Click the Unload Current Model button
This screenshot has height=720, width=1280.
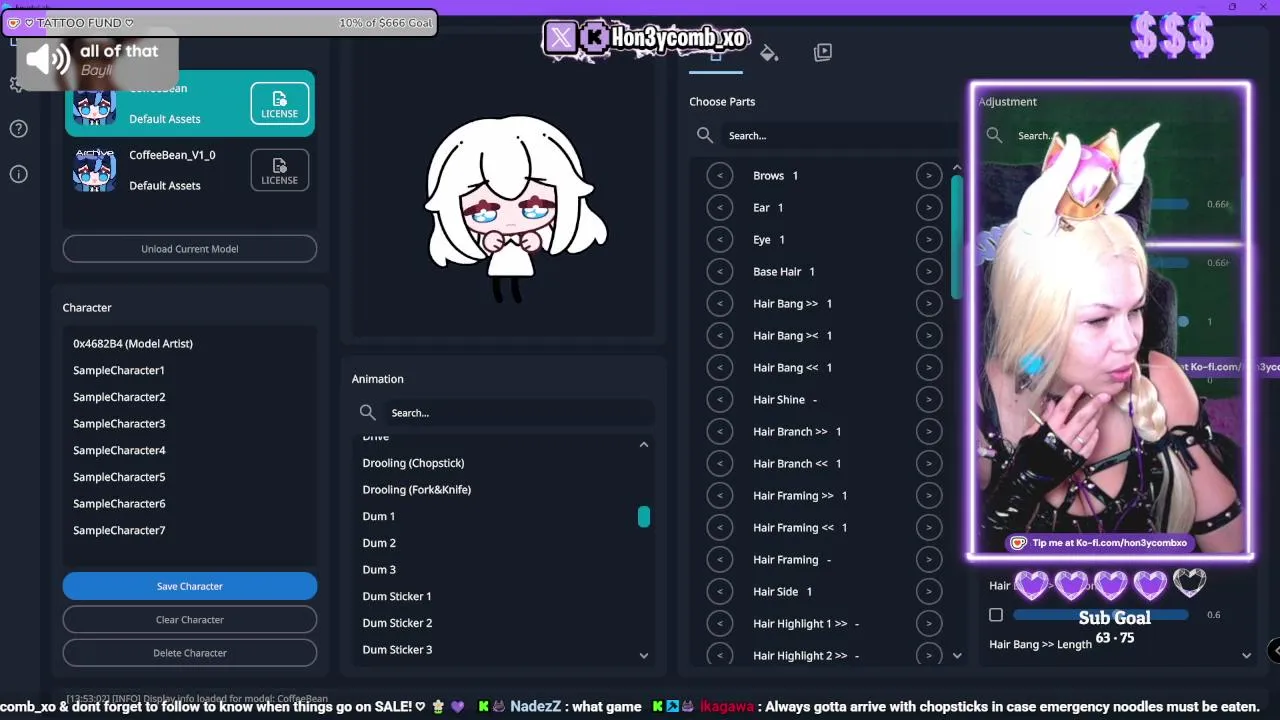coord(190,249)
